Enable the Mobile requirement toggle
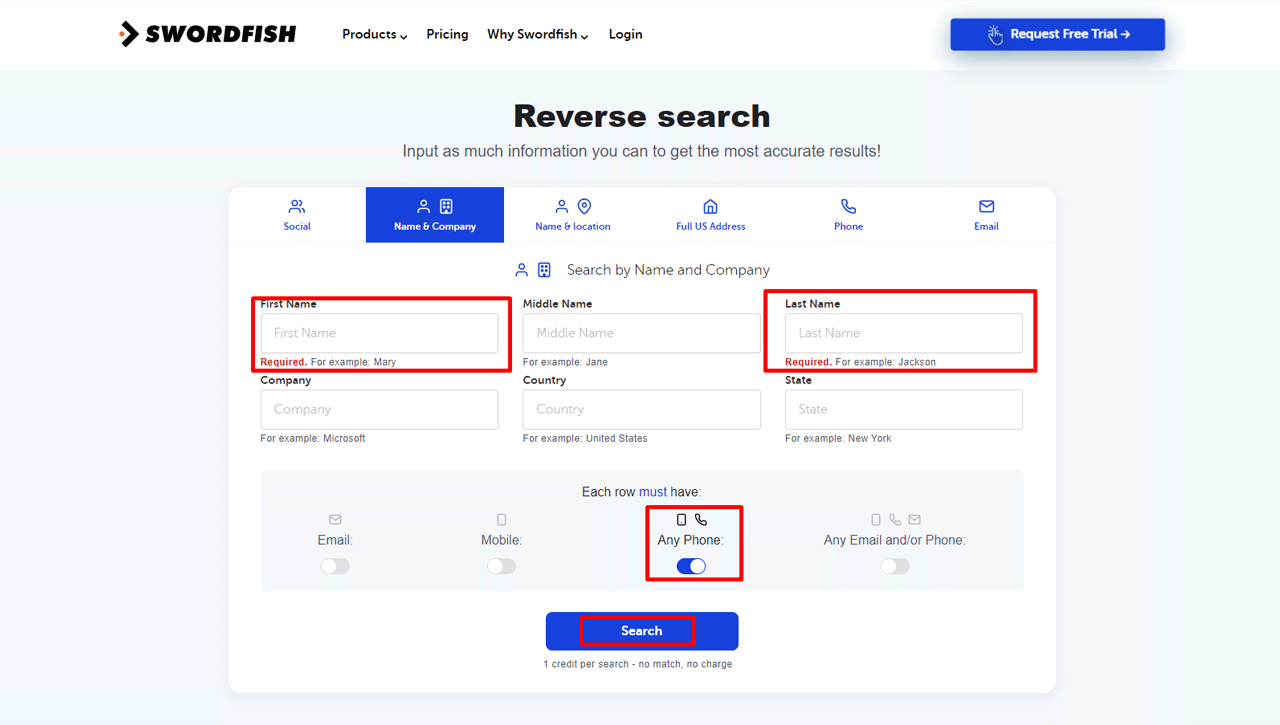Screen dimensions: 1280x725 point(501,565)
